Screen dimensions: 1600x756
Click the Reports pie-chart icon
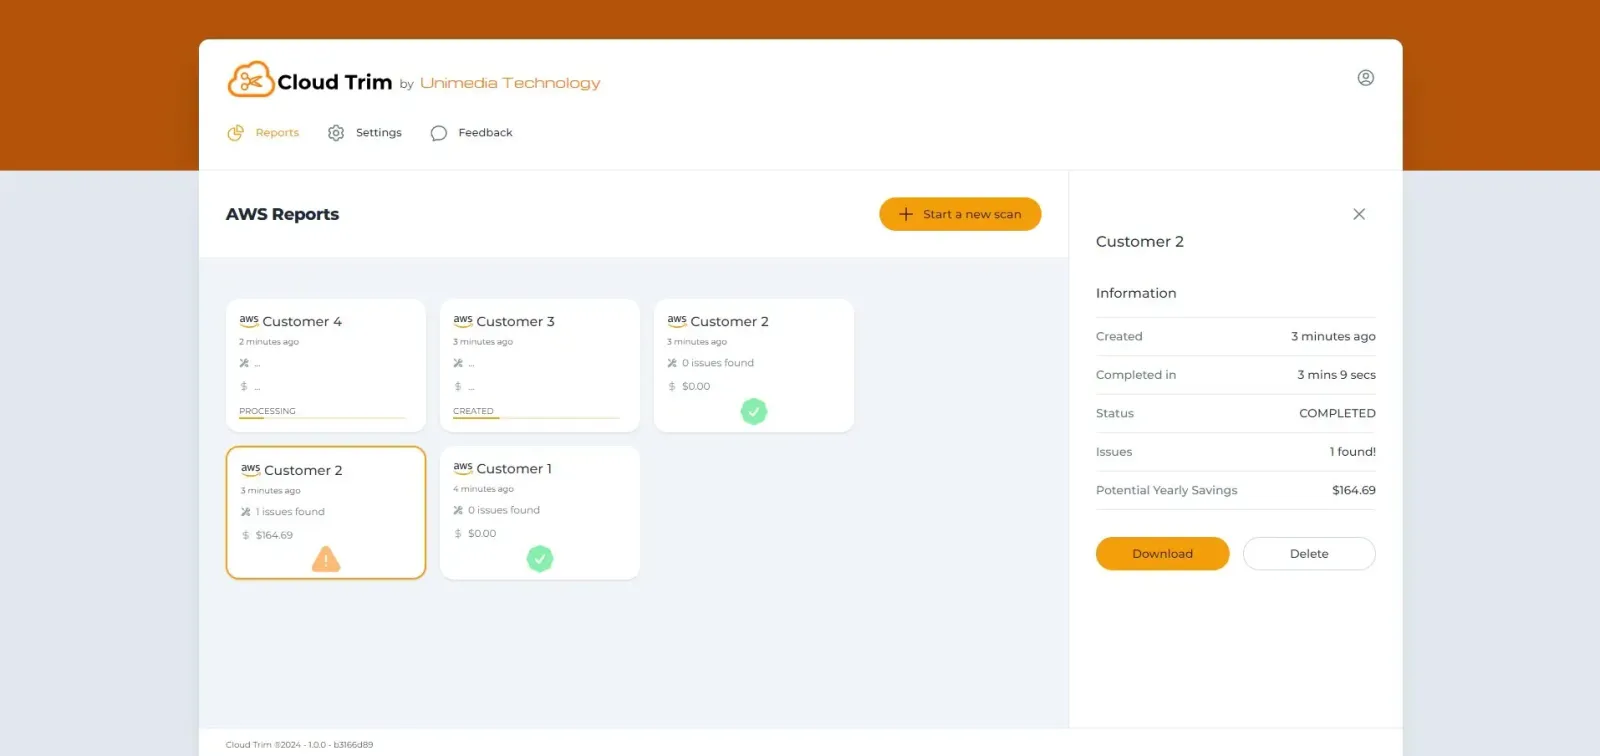pyautogui.click(x=236, y=133)
